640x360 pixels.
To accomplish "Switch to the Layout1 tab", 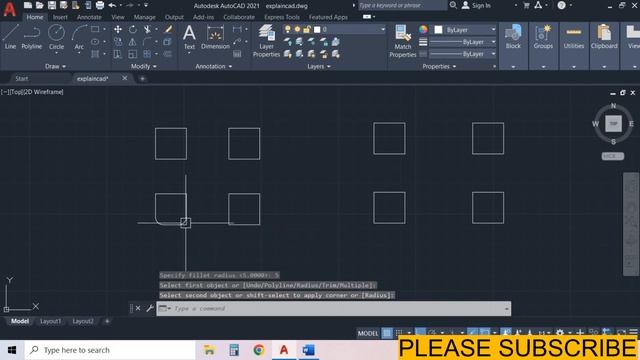I will click(50, 321).
